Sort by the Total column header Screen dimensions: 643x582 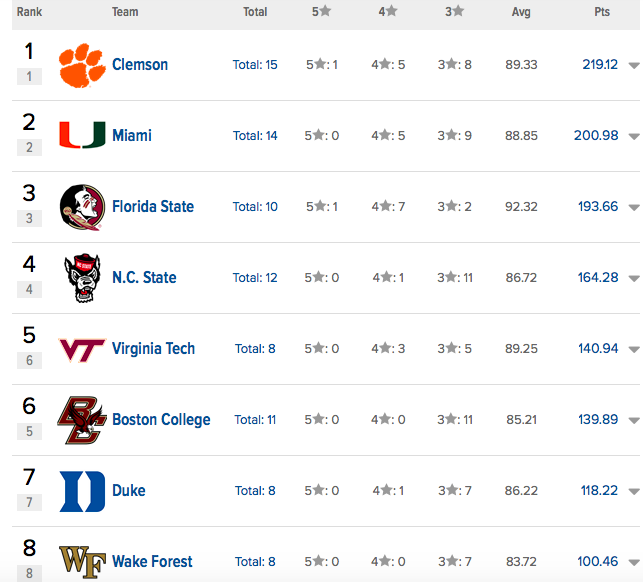tap(255, 12)
